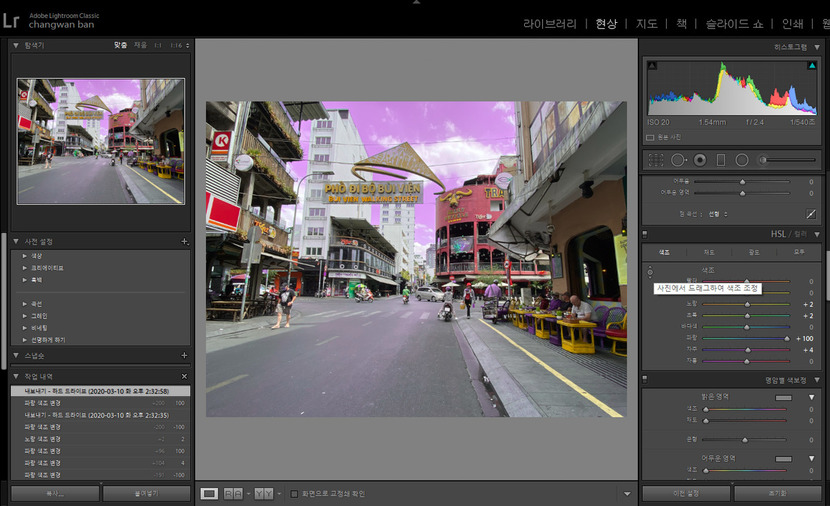830x506 pixels.
Task: Set navigator zoom to 채움
Action: (140, 46)
